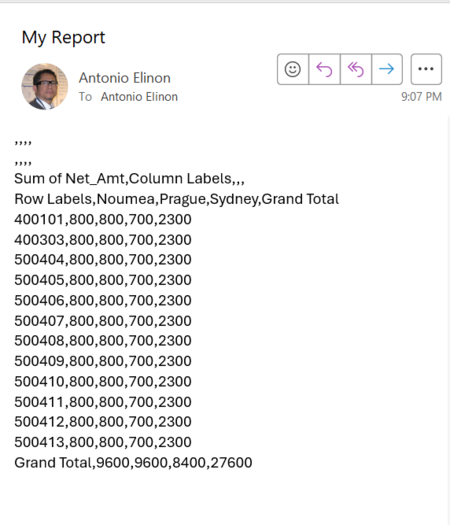Click the 400303 data row

click(x=103, y=240)
